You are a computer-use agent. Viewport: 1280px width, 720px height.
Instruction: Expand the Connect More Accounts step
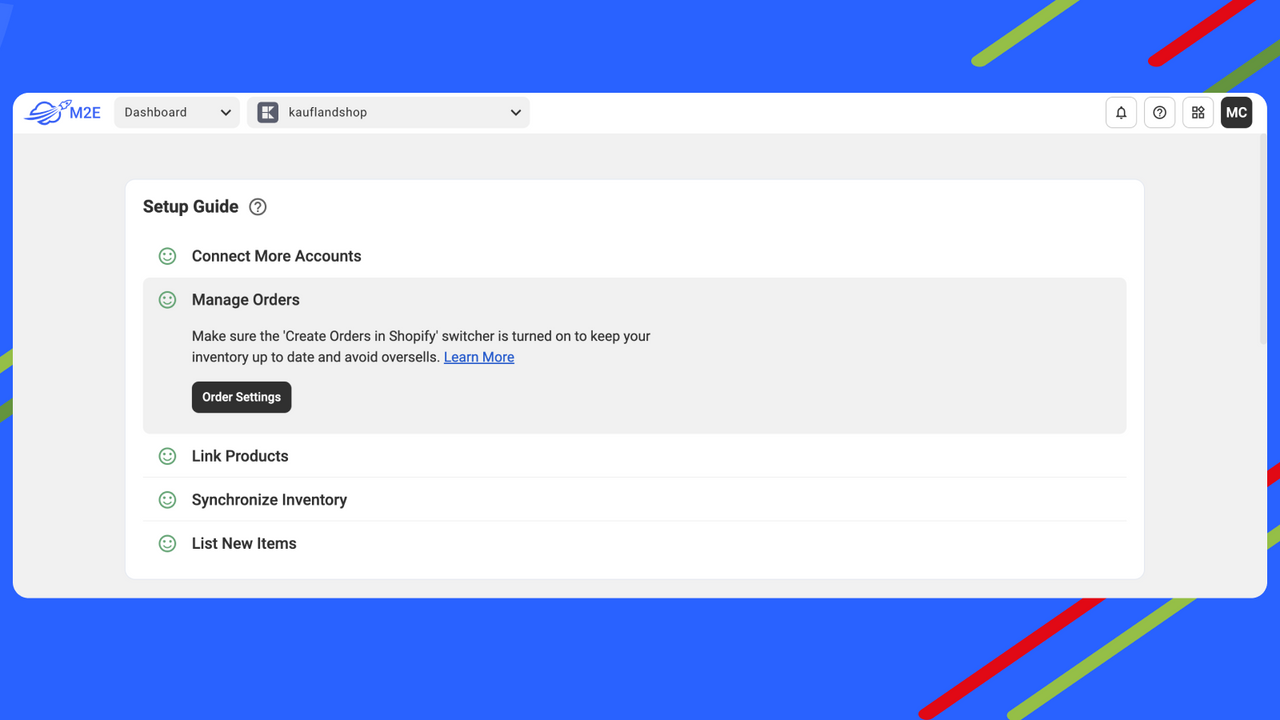(x=634, y=256)
